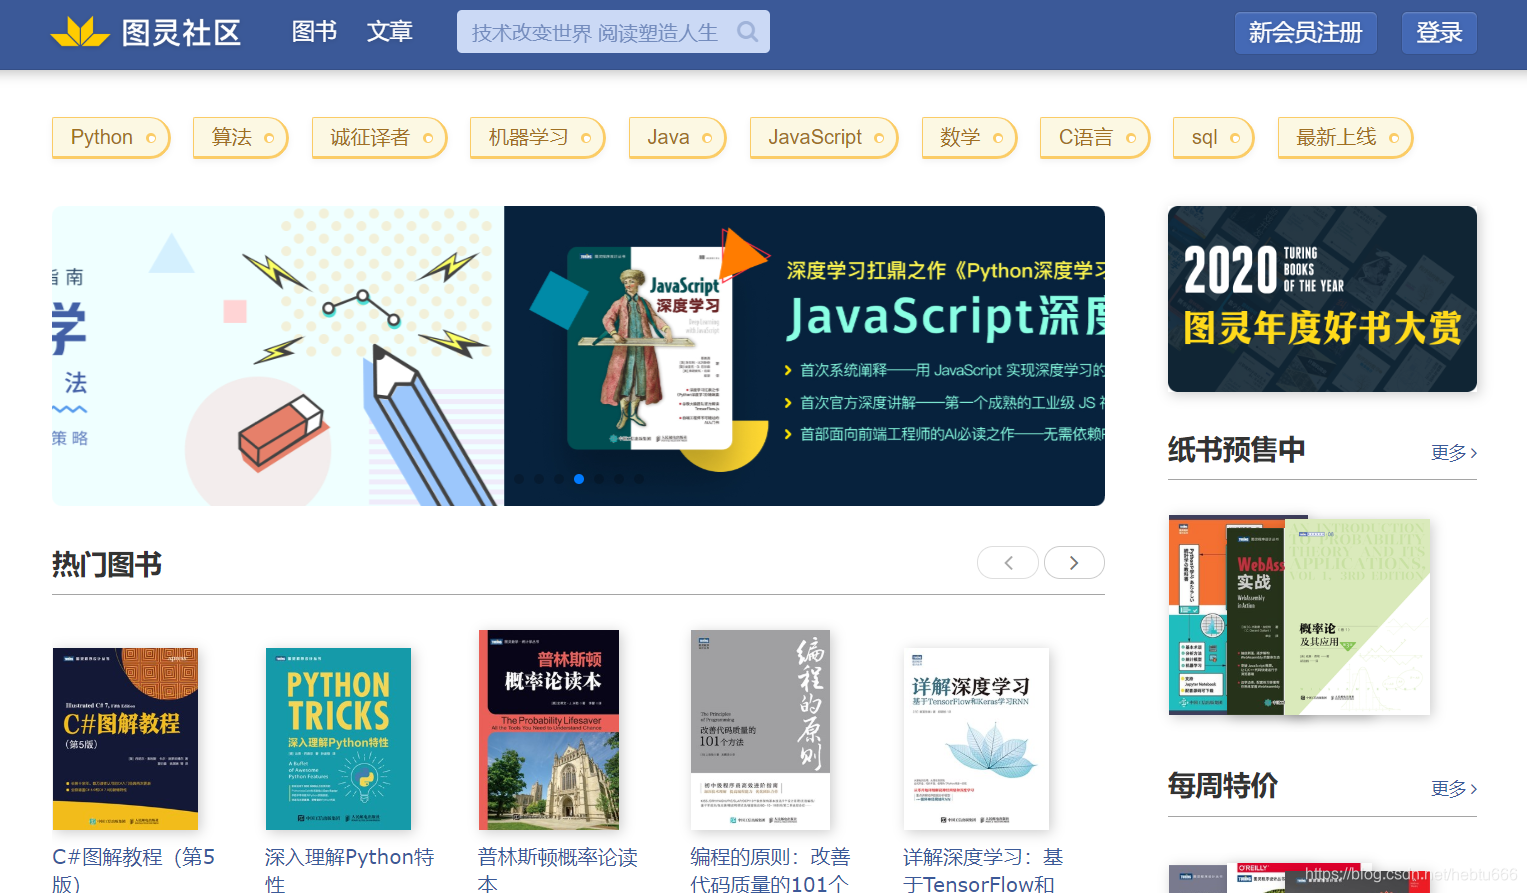Click the 纸书预售中 section heading
Screen dimensions: 1527x893
point(1237,450)
